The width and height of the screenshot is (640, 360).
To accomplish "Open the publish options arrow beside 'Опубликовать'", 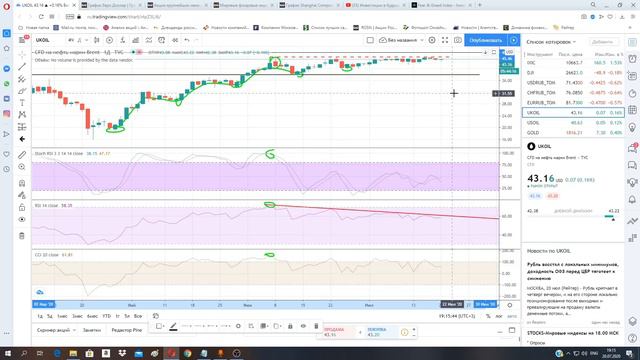I will [513, 40].
